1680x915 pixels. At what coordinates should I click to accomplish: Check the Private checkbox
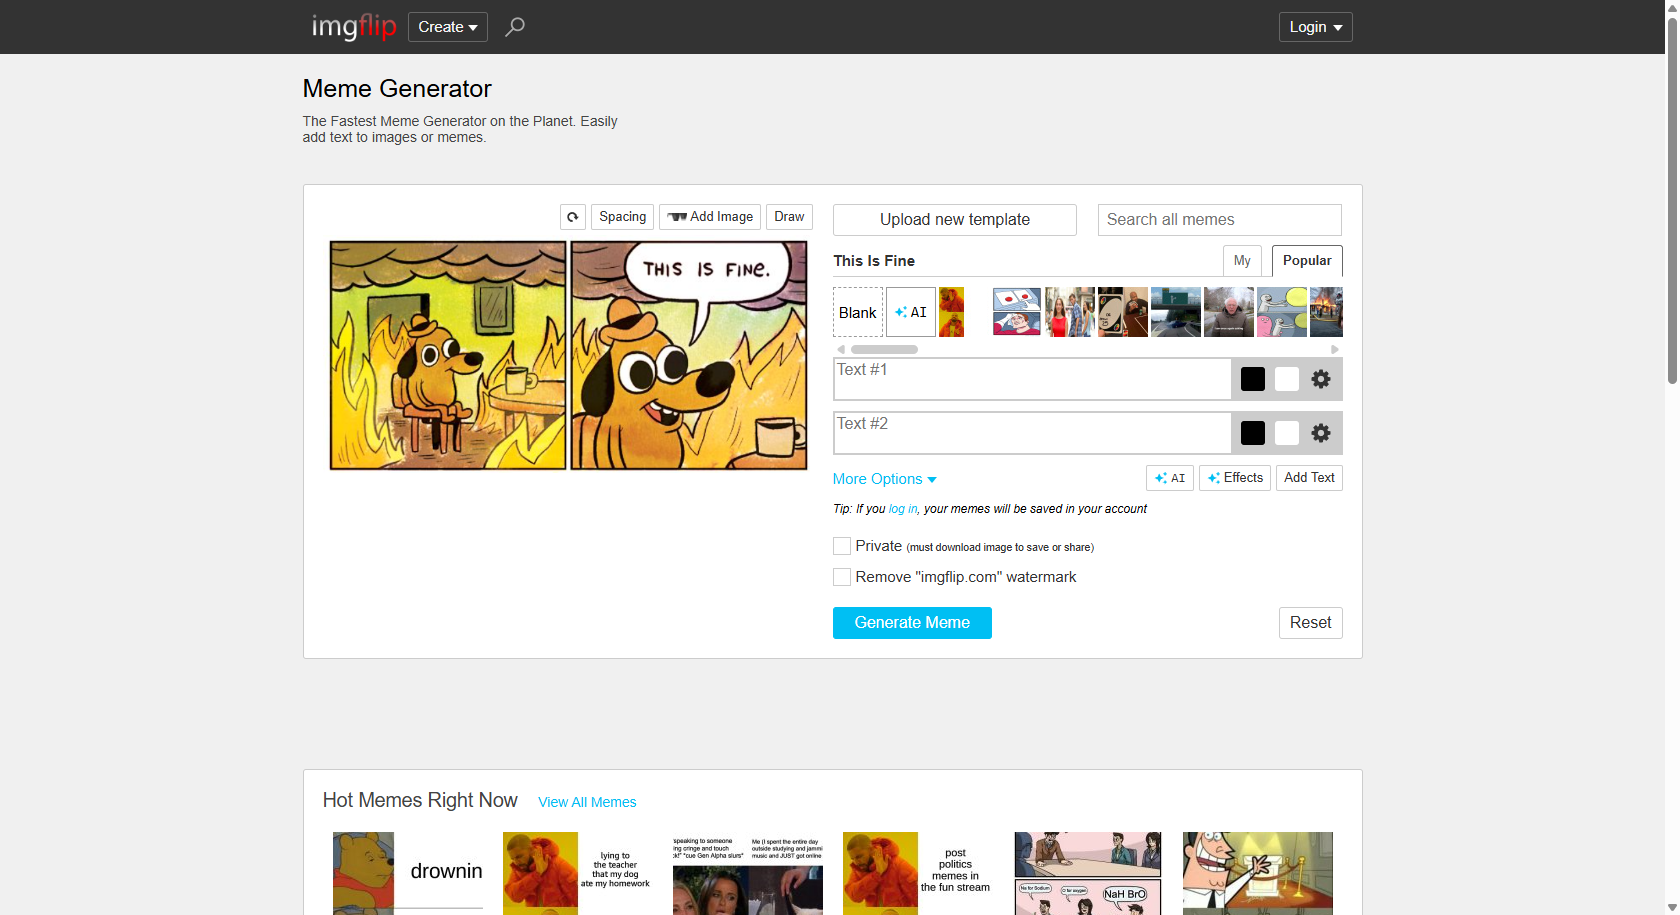click(842, 546)
